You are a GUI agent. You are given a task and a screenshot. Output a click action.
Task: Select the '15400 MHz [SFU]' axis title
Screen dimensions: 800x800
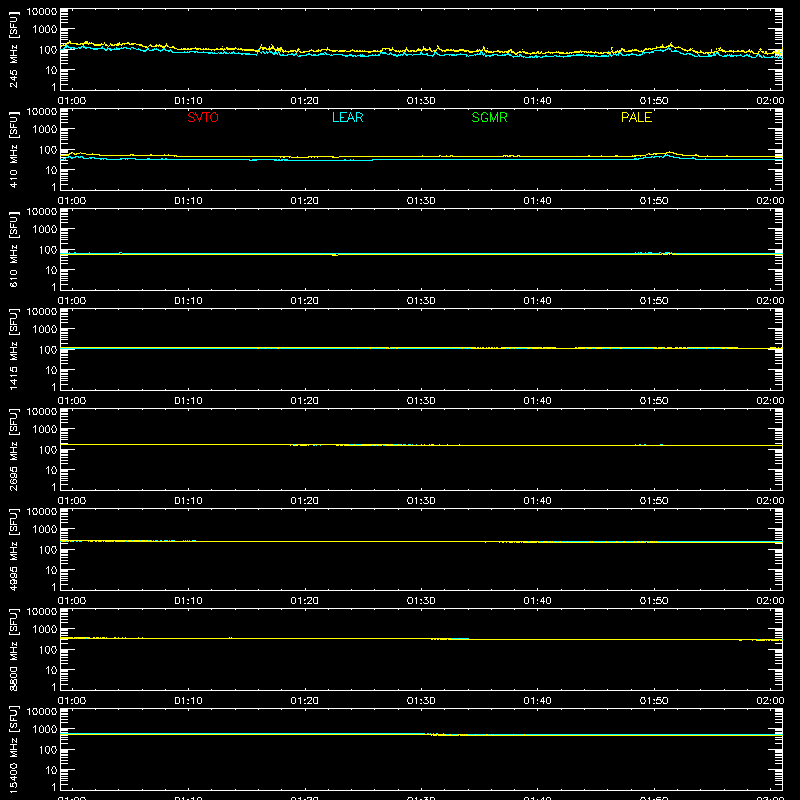[x=13, y=749]
